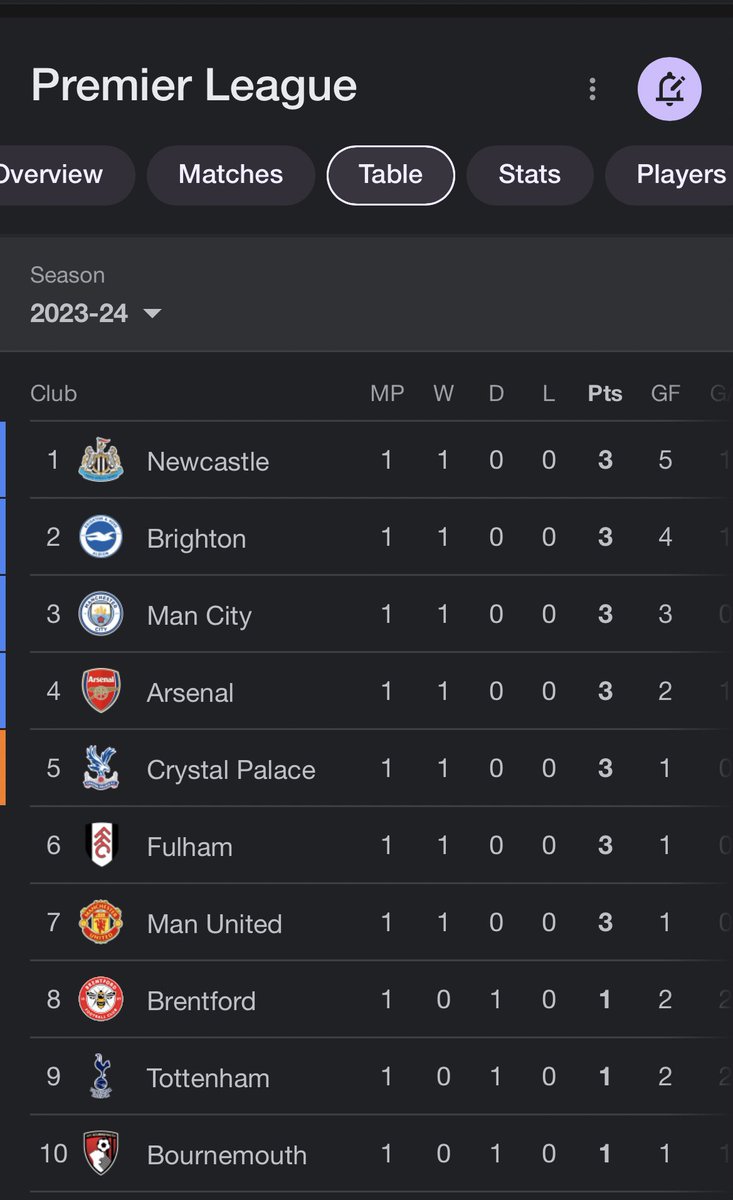The image size is (733, 1200).
Task: Select the Table tab
Action: pyautogui.click(x=391, y=175)
